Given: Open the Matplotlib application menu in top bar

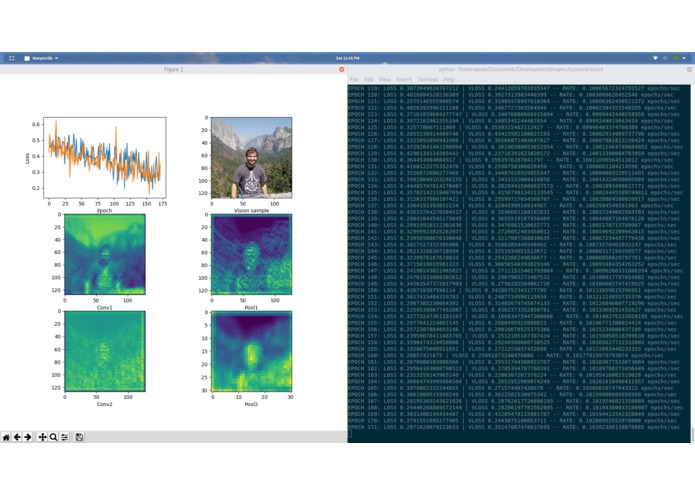Looking at the screenshot, I should pyautogui.click(x=41, y=58).
